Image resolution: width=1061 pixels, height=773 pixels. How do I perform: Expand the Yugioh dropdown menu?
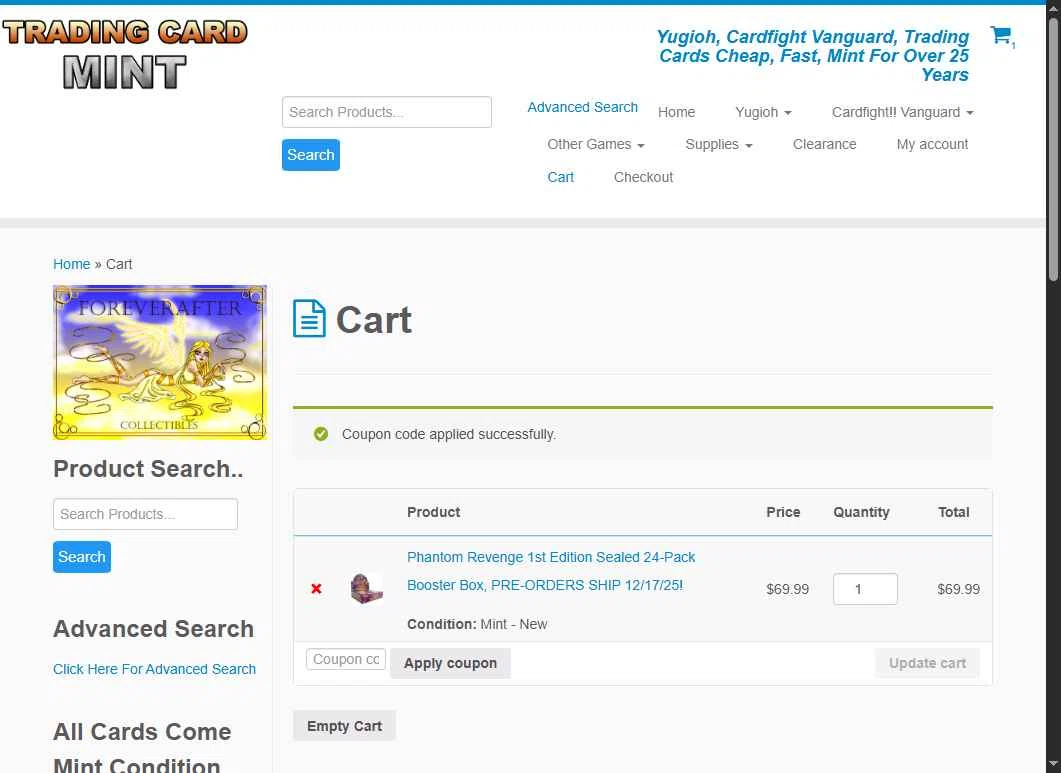(763, 112)
